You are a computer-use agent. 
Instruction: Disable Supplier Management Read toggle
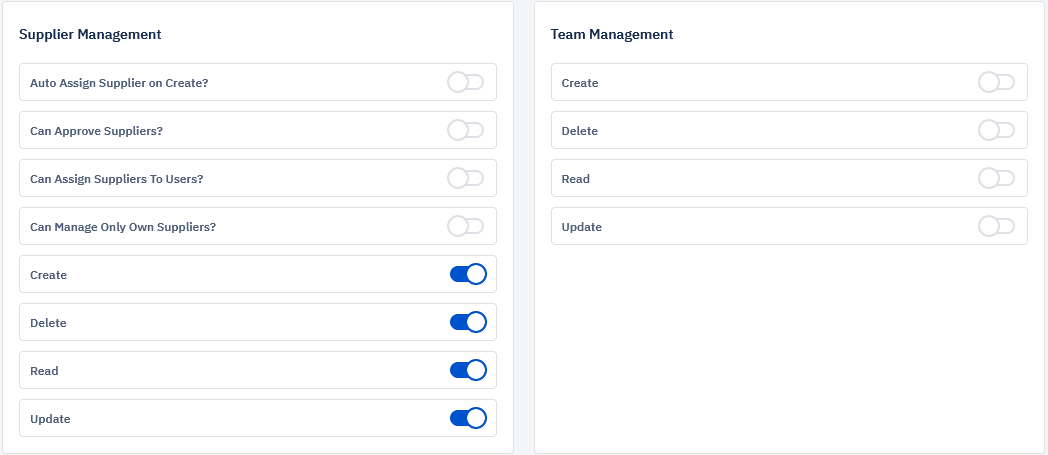[468, 370]
